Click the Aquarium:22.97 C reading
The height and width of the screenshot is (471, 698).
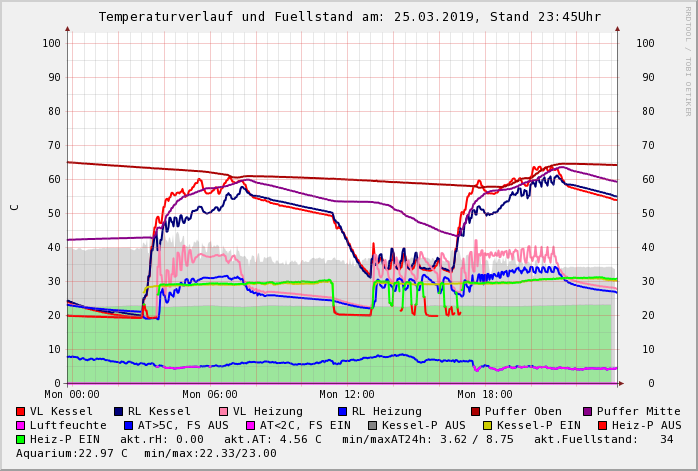pos(72,453)
